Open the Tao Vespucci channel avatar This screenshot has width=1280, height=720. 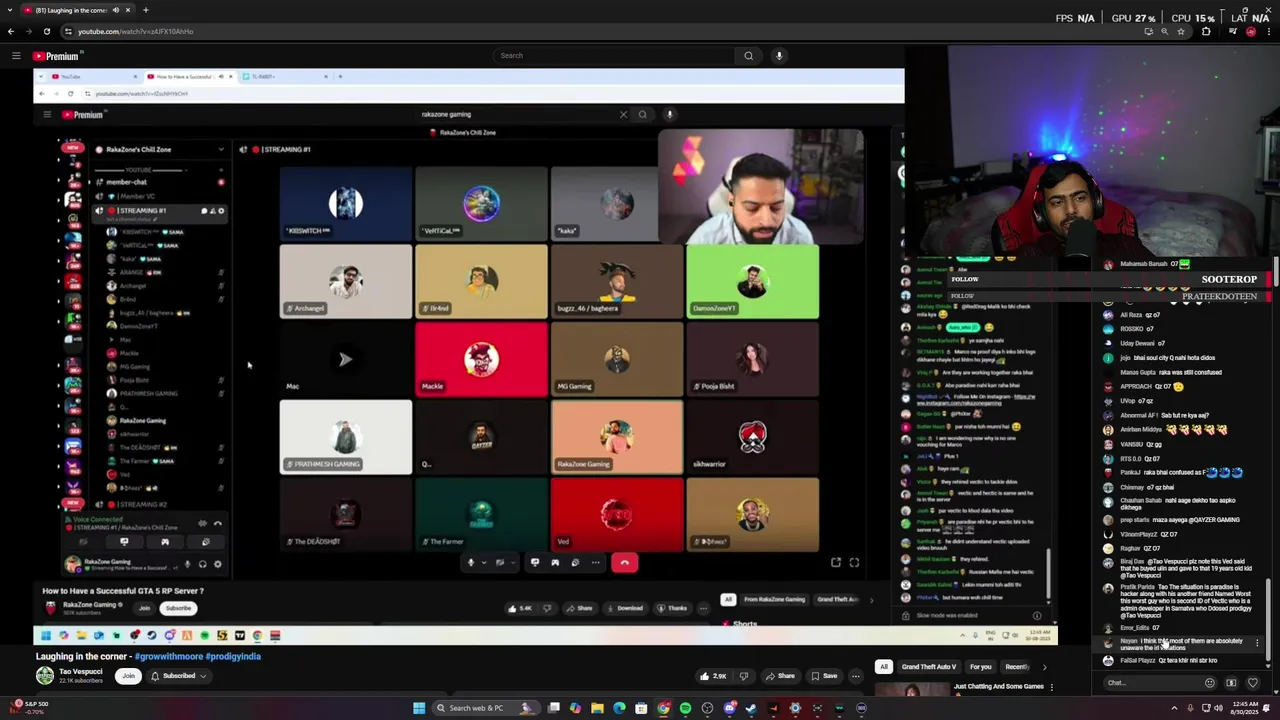(x=45, y=676)
